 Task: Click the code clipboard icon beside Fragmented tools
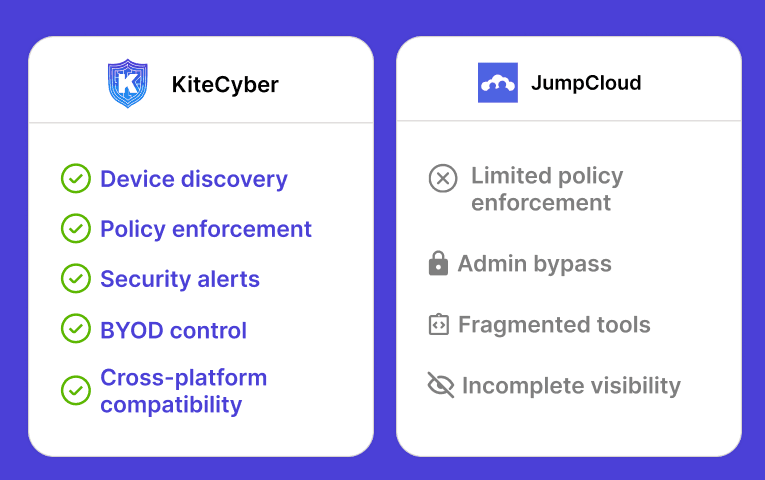(439, 324)
